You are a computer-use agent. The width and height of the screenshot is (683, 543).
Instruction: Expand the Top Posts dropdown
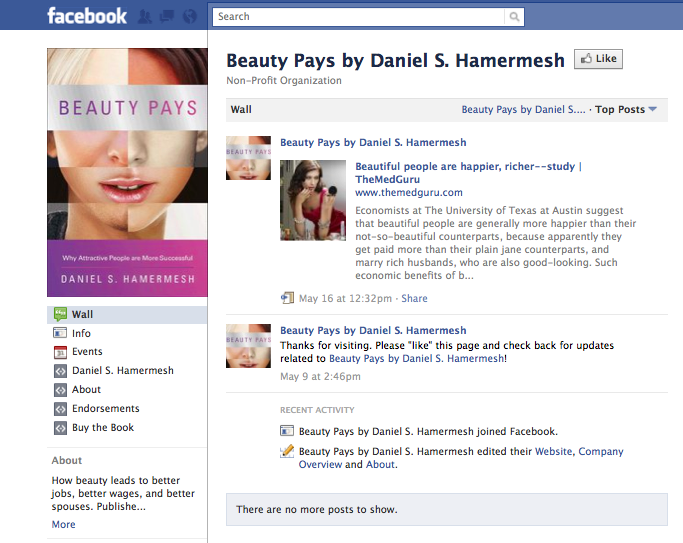[626, 109]
